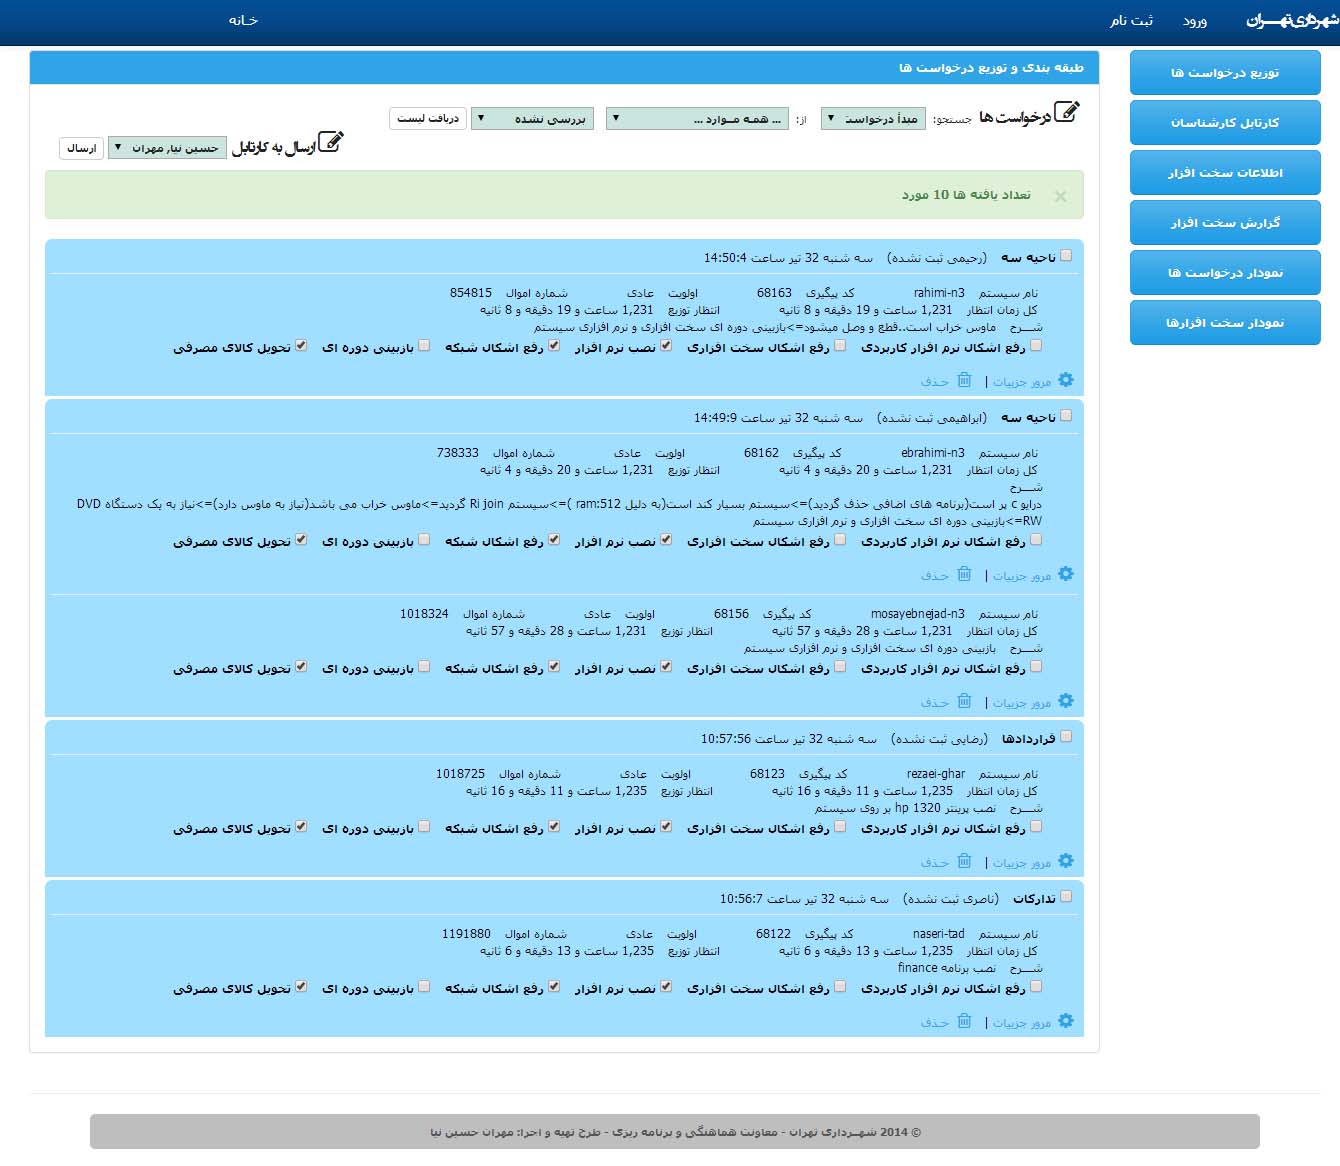
Task: Open گزارش سخت افزار sidebar menu
Action: coord(1224,223)
